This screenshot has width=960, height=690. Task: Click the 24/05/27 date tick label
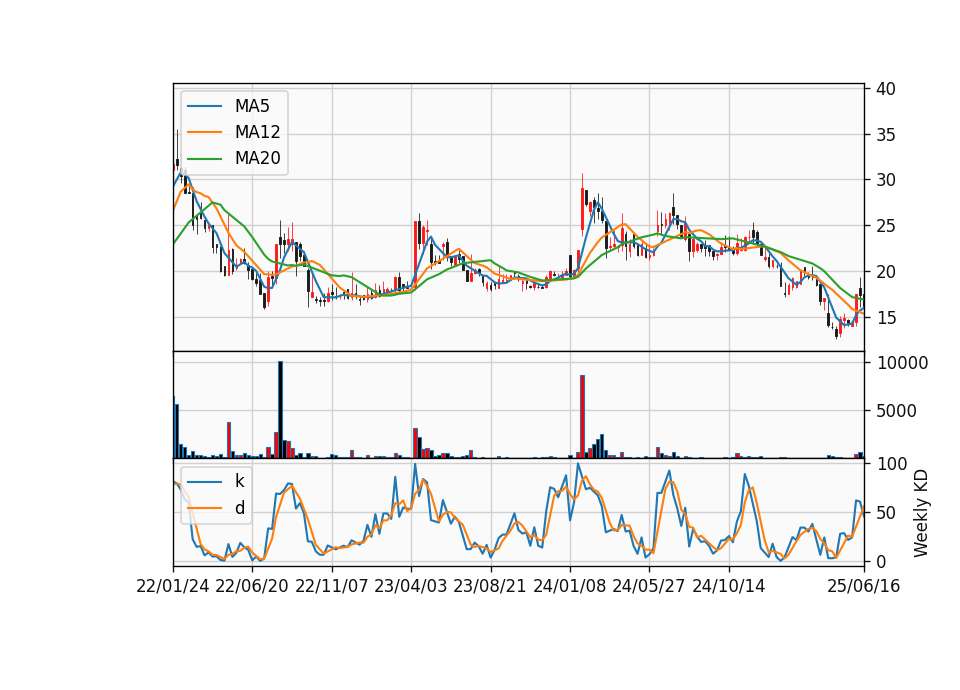(x=648, y=586)
